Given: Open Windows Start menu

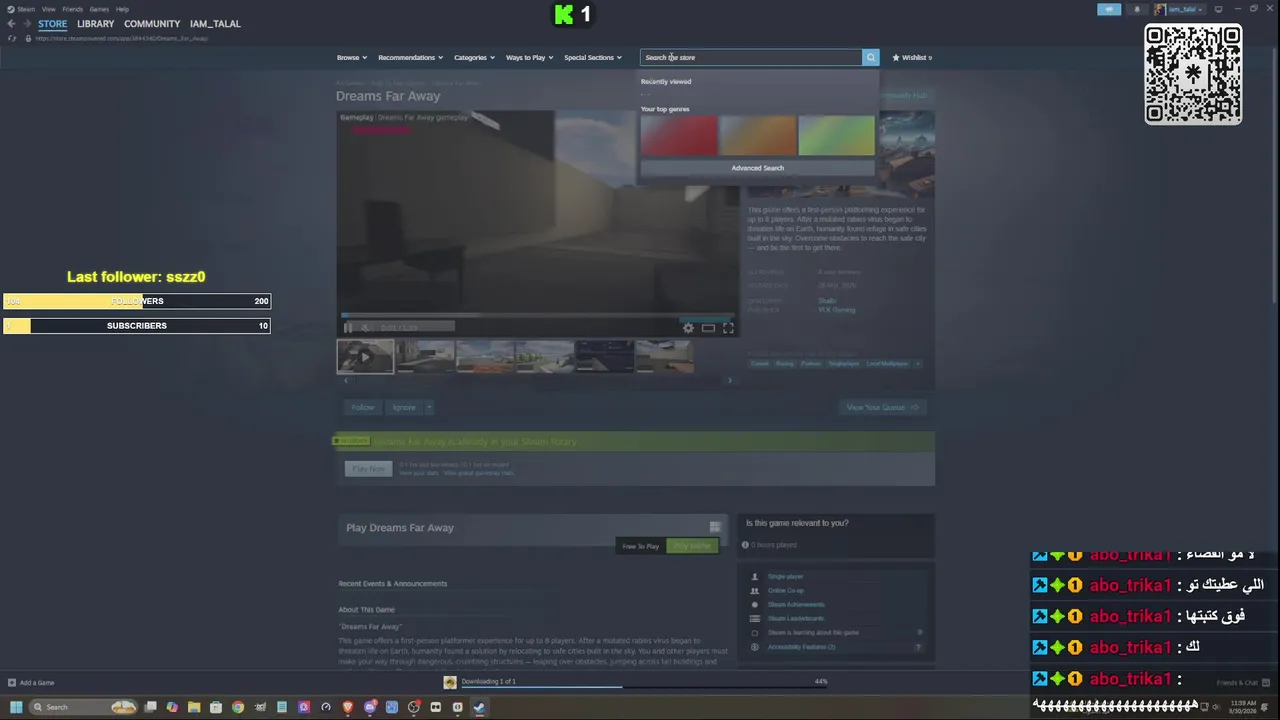Looking at the screenshot, I should (x=15, y=707).
